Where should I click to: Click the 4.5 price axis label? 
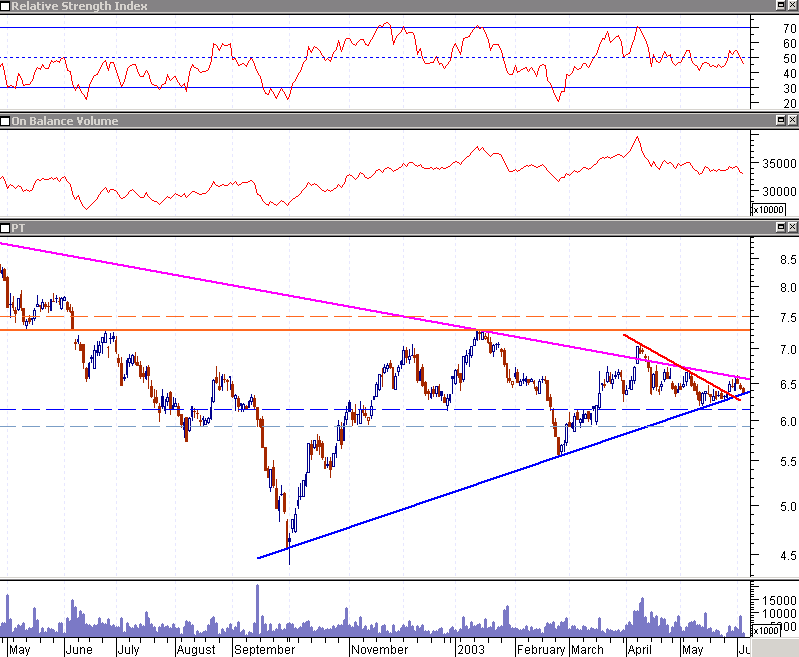[x=788, y=556]
